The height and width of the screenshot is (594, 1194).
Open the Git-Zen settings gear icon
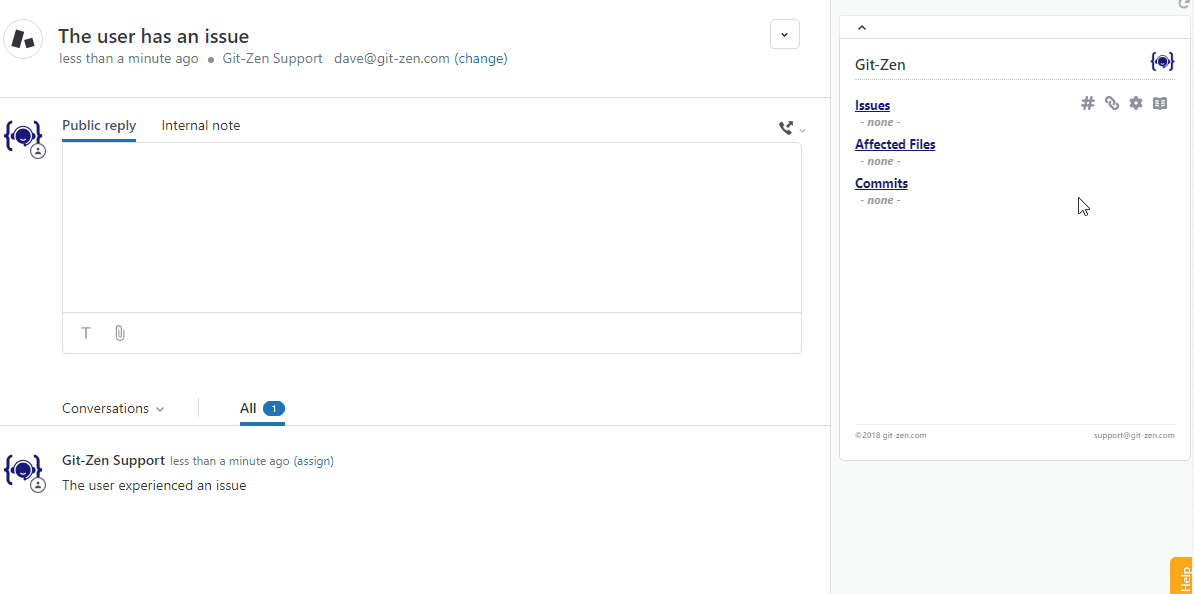tap(1135, 104)
